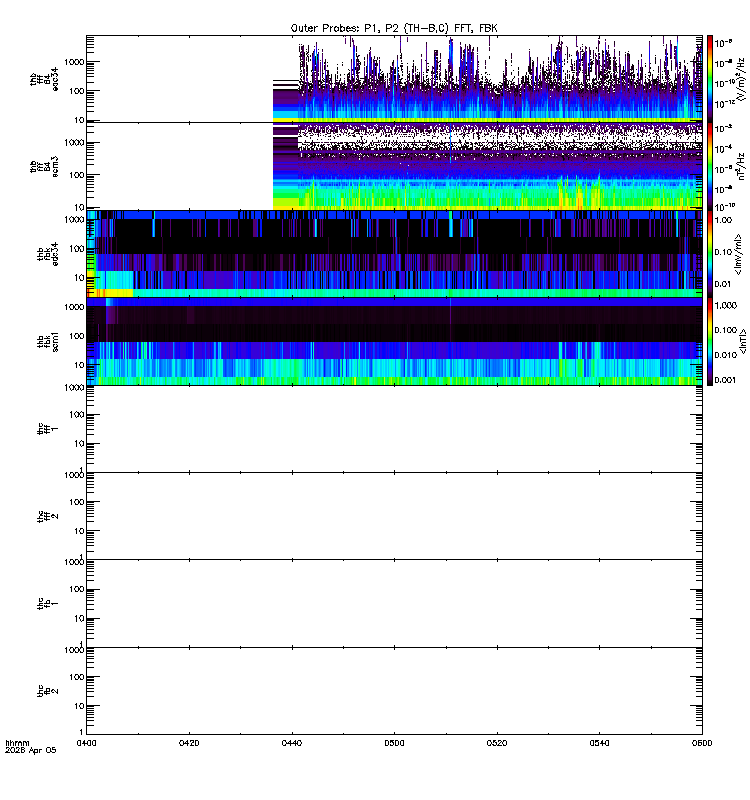
Task: Click the 100 y-axis tick of thb fbk scm1
Action: pos(77,336)
